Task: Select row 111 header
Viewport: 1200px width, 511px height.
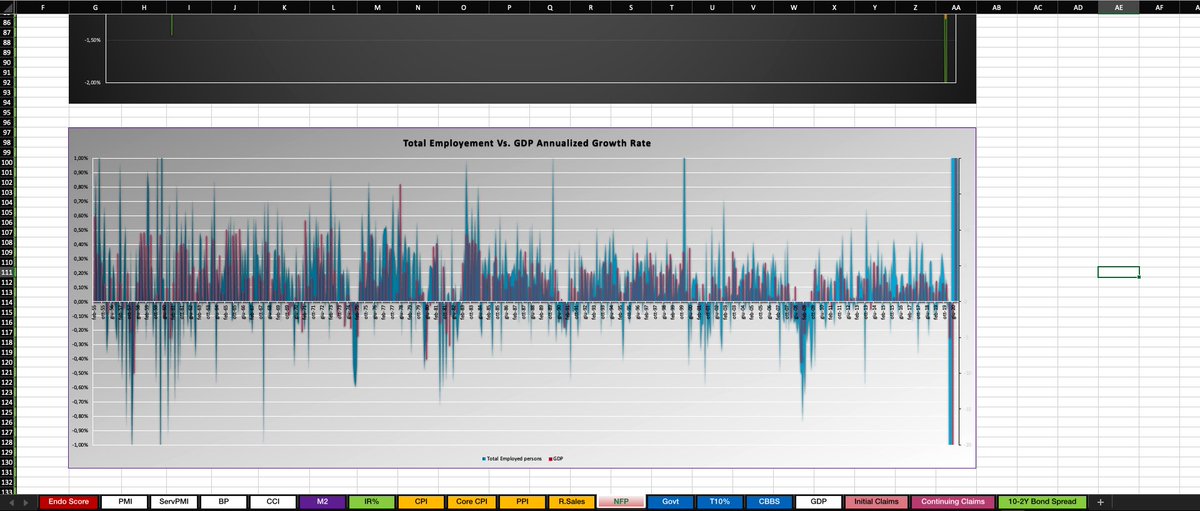Action: (x=7, y=272)
